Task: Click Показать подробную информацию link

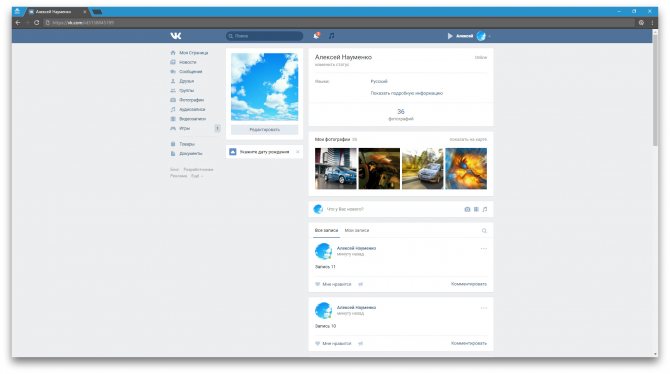Action: pyautogui.click(x=407, y=93)
